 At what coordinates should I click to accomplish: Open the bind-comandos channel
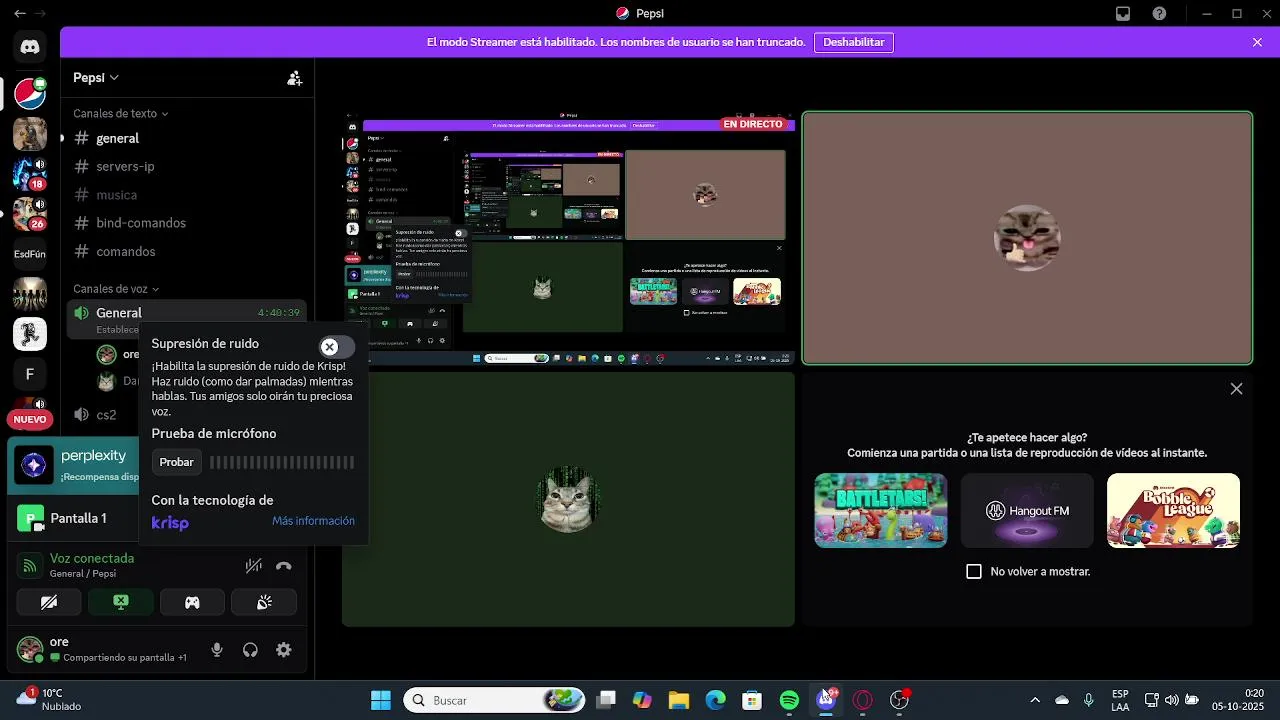187,223
